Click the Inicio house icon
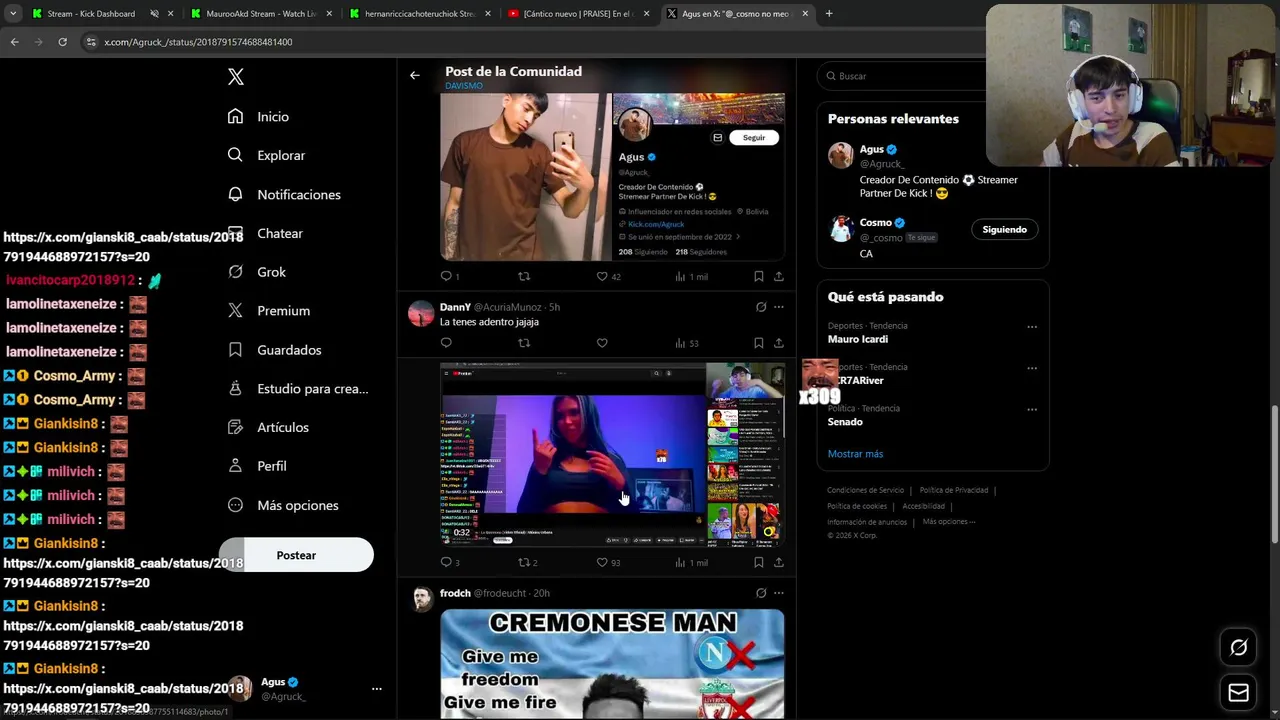 coord(235,117)
